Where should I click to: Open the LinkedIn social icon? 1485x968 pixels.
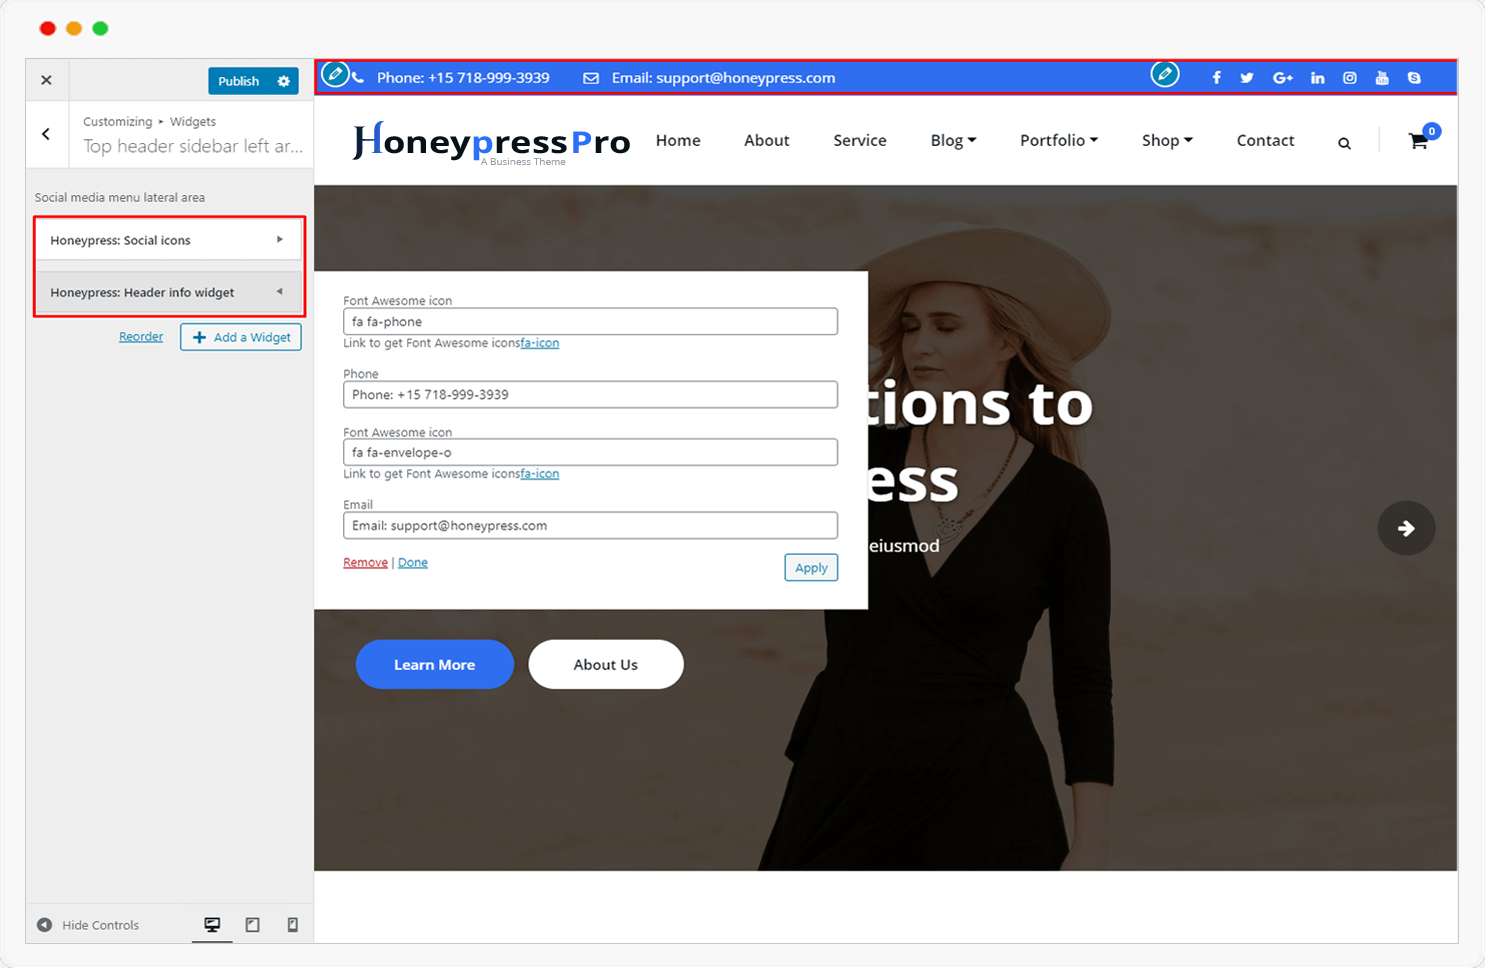(1317, 78)
